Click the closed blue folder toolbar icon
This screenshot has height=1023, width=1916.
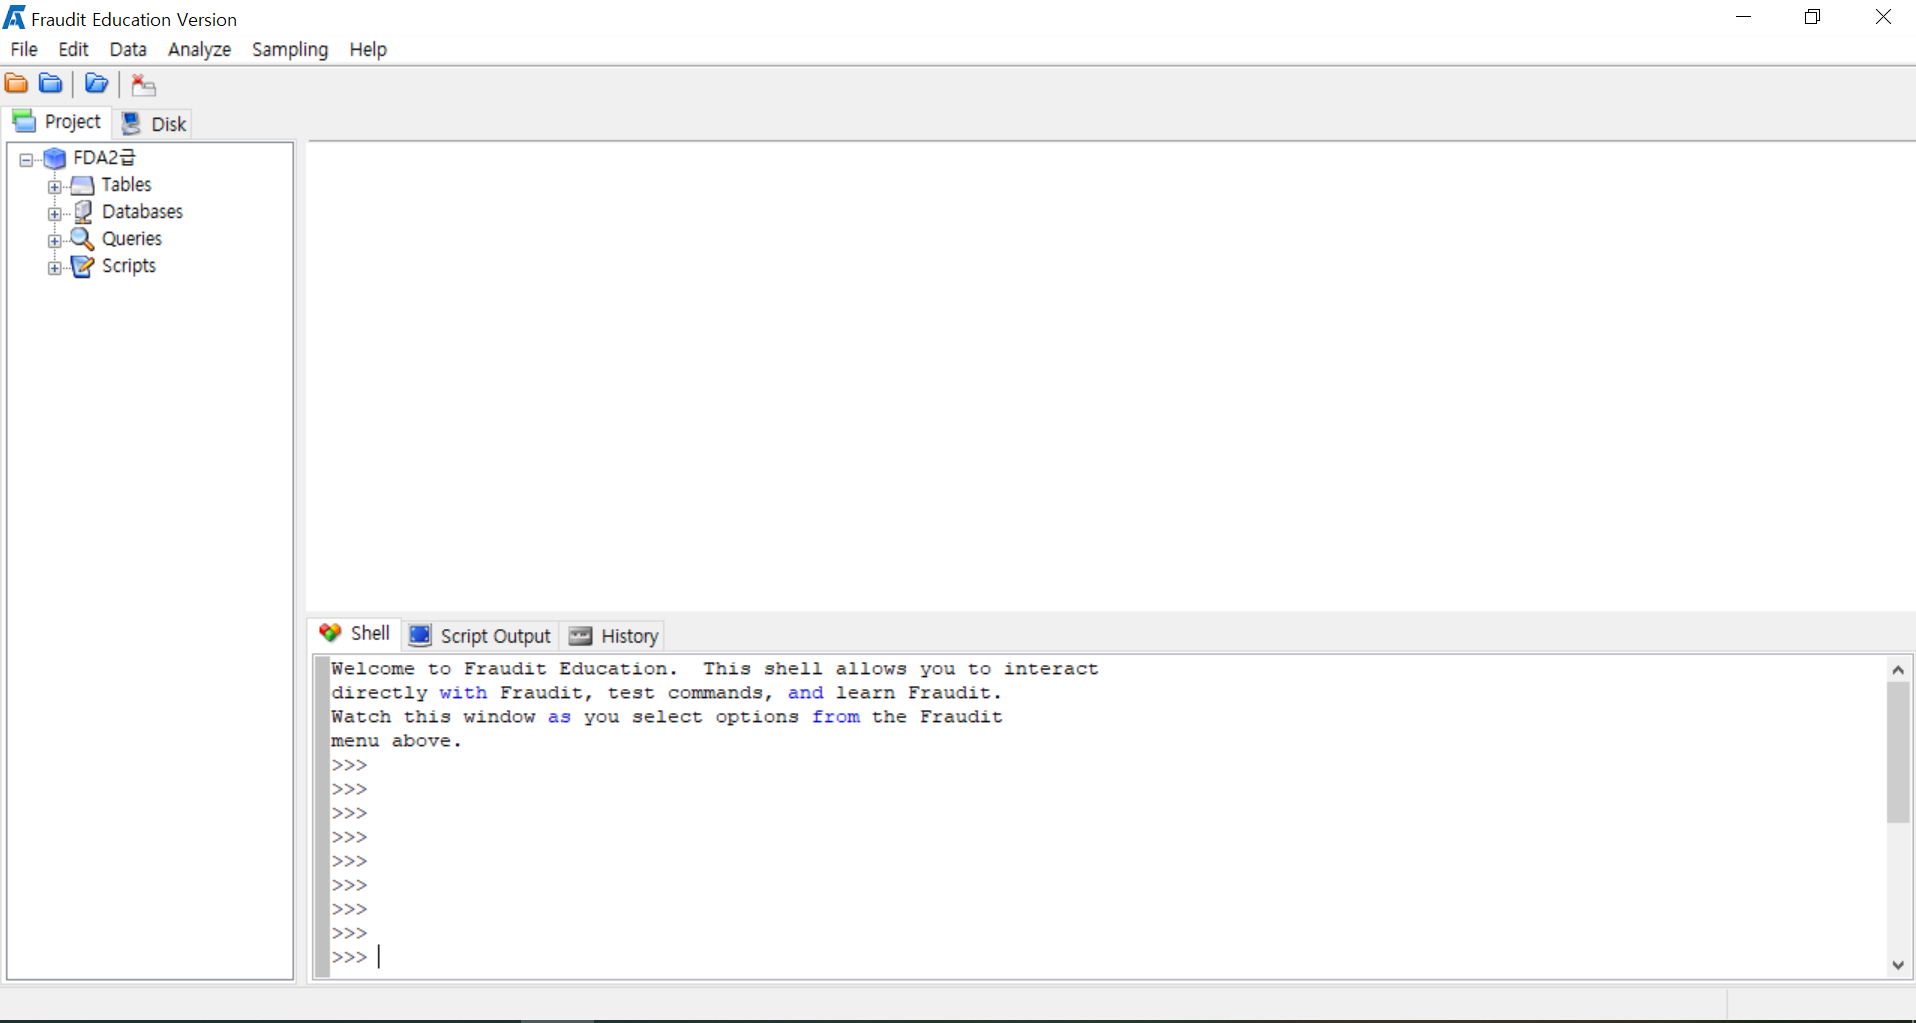50,84
